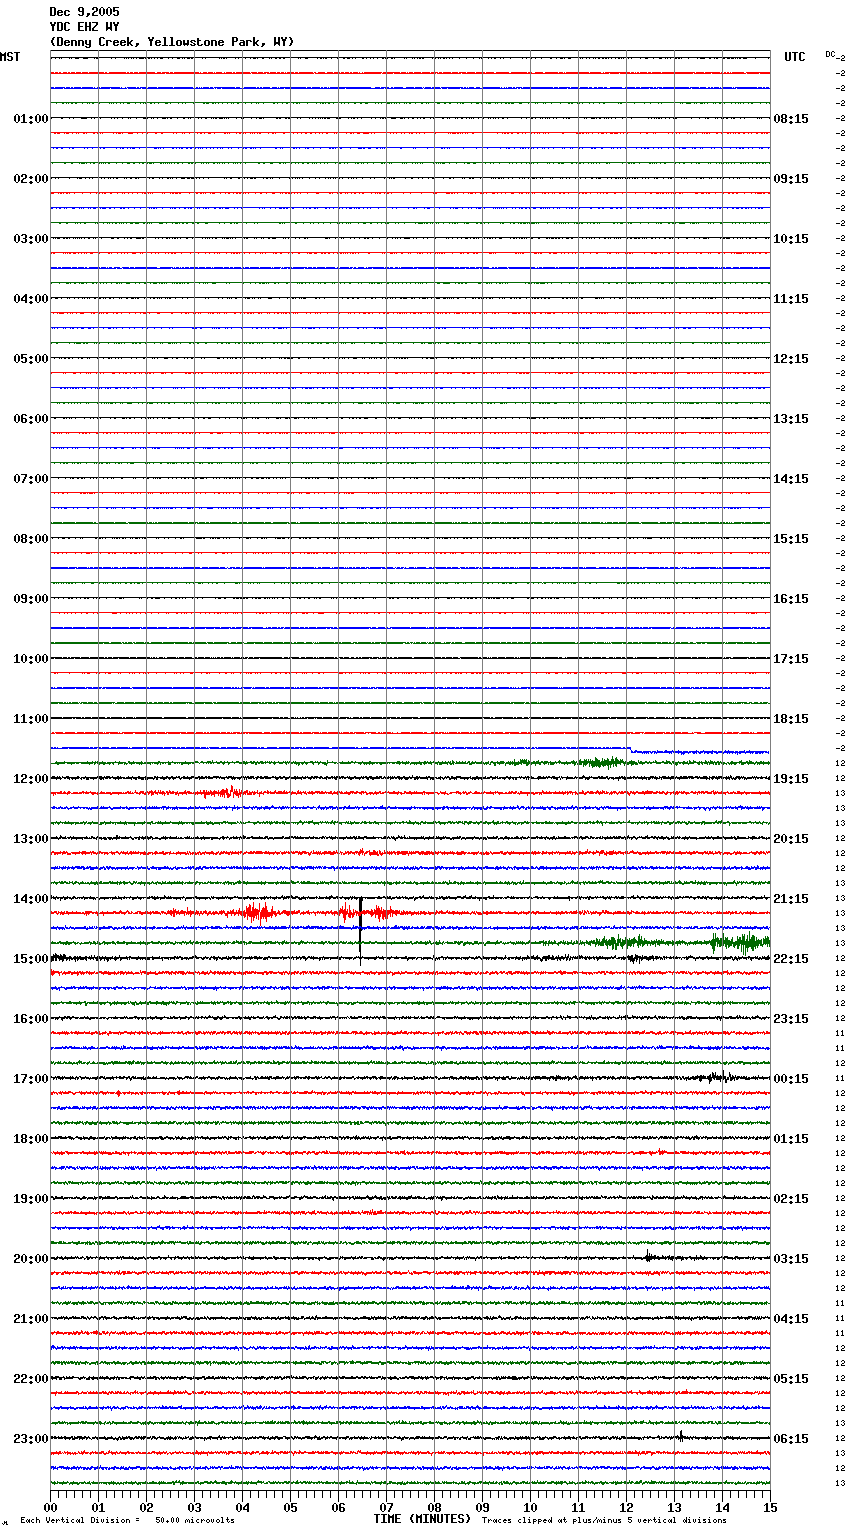Select the '04:00' MST hour label
850x1534 pixels.
31,299
